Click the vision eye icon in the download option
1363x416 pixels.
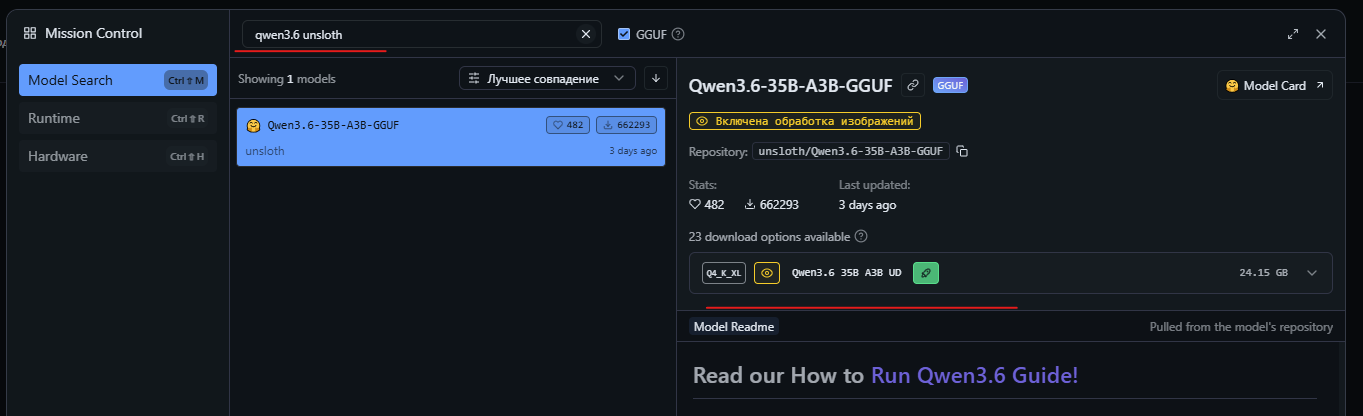[x=767, y=273]
